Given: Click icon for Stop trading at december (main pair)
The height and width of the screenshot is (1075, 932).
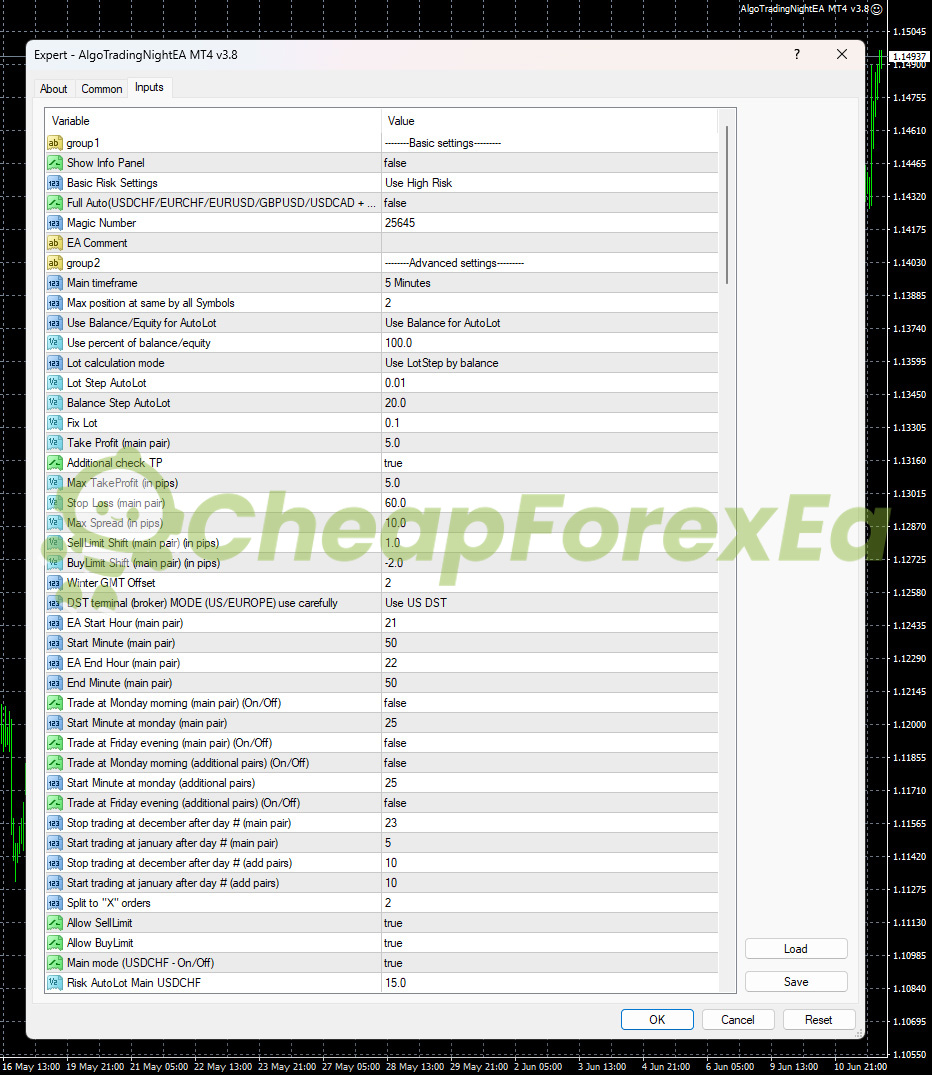Looking at the screenshot, I should coord(55,823).
